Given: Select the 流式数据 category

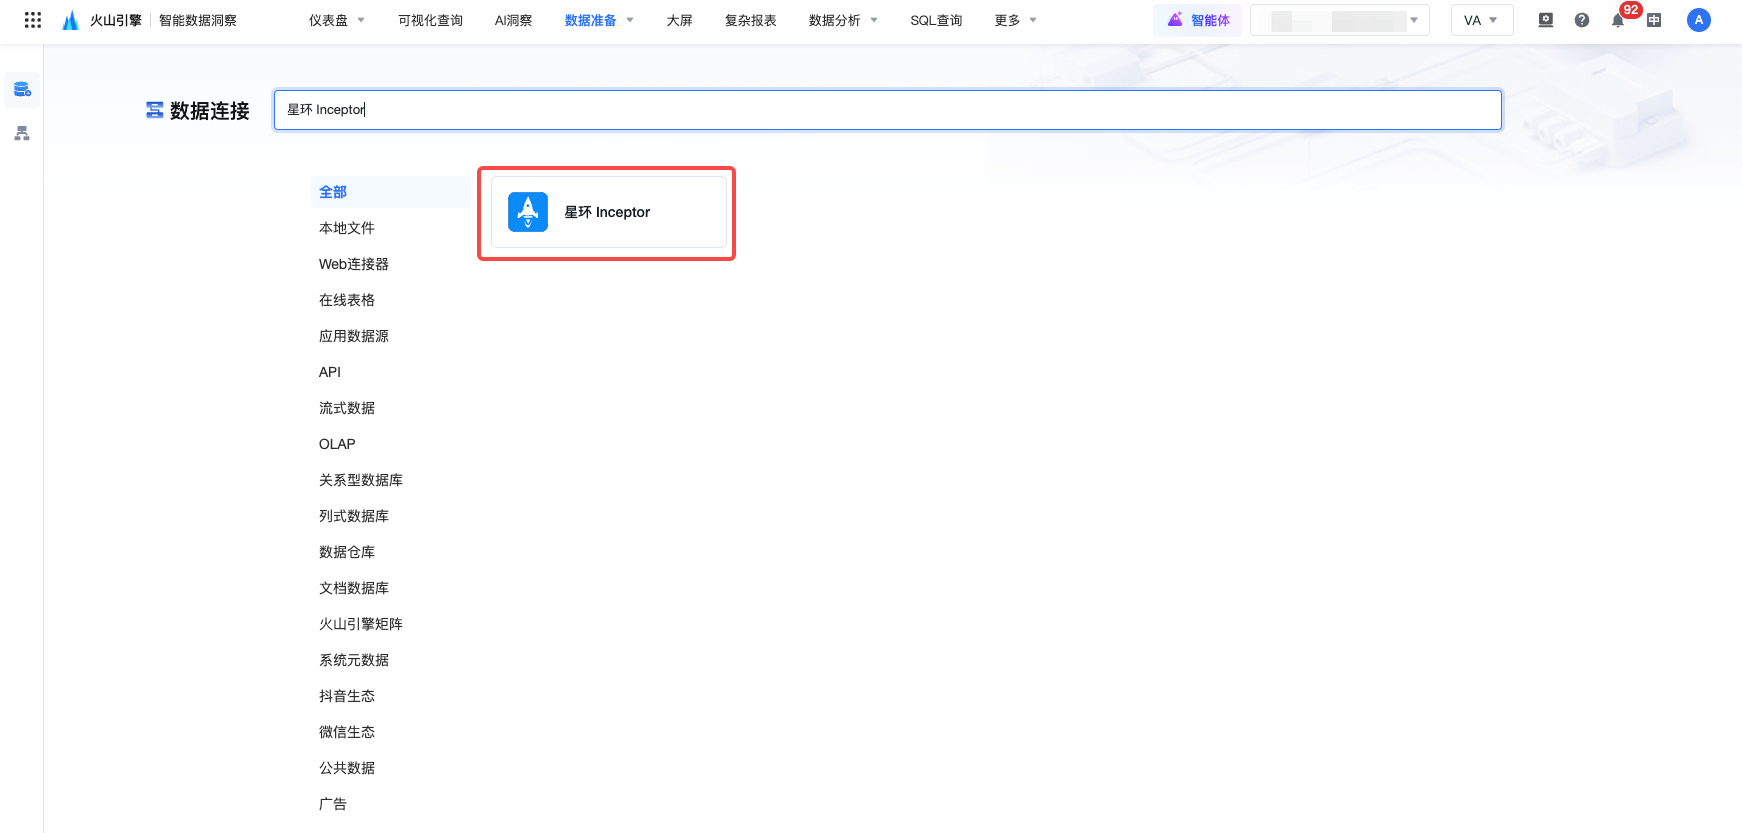Looking at the screenshot, I should (347, 408).
